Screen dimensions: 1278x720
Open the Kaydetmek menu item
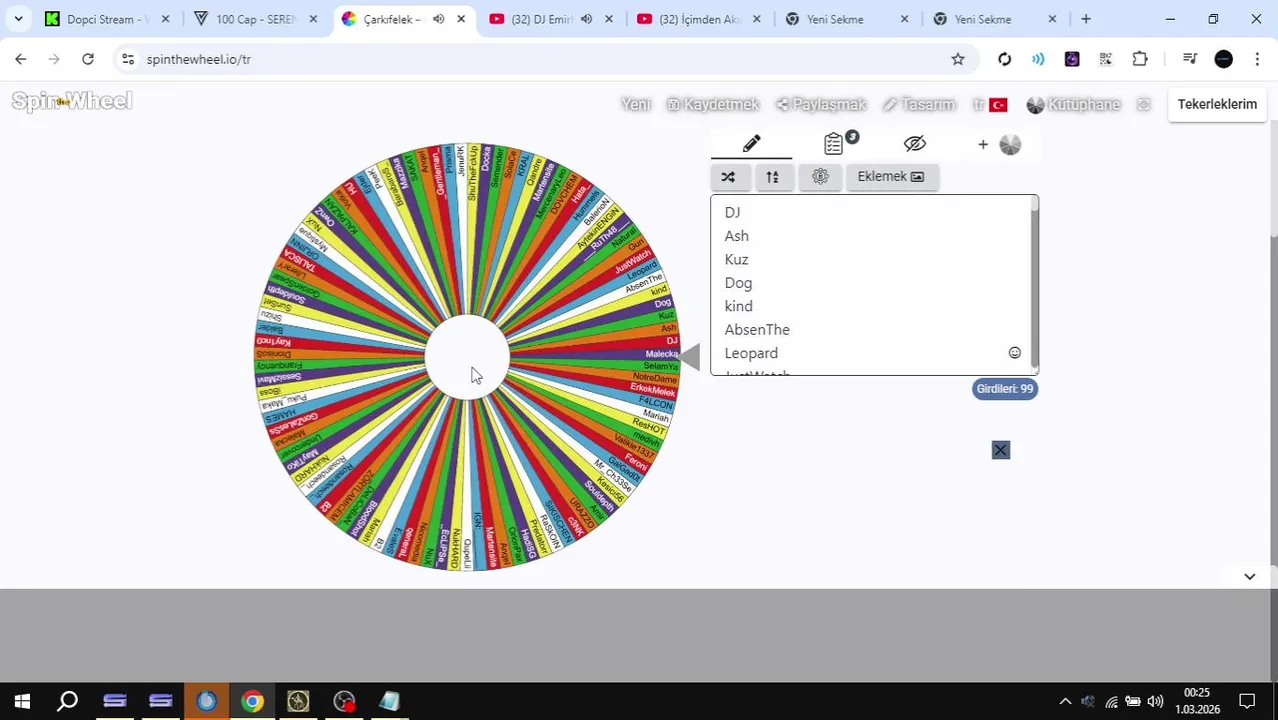coord(713,104)
